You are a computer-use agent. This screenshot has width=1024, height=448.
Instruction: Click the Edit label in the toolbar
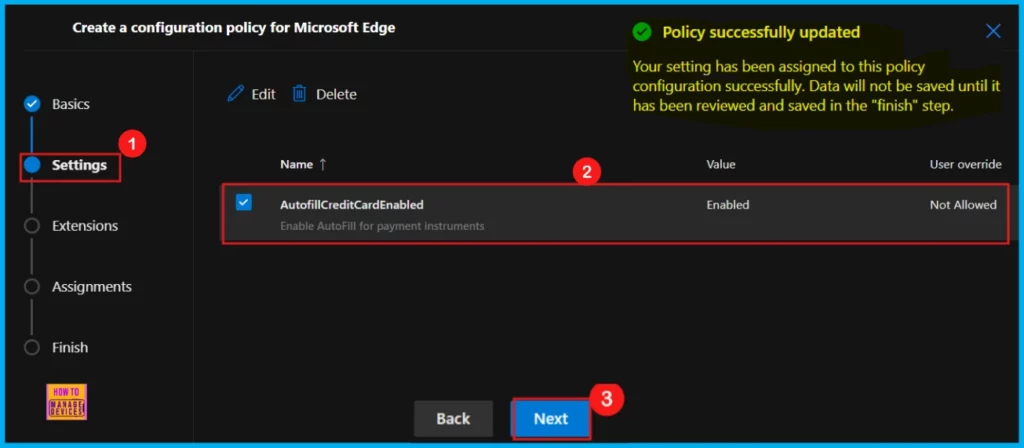263,94
